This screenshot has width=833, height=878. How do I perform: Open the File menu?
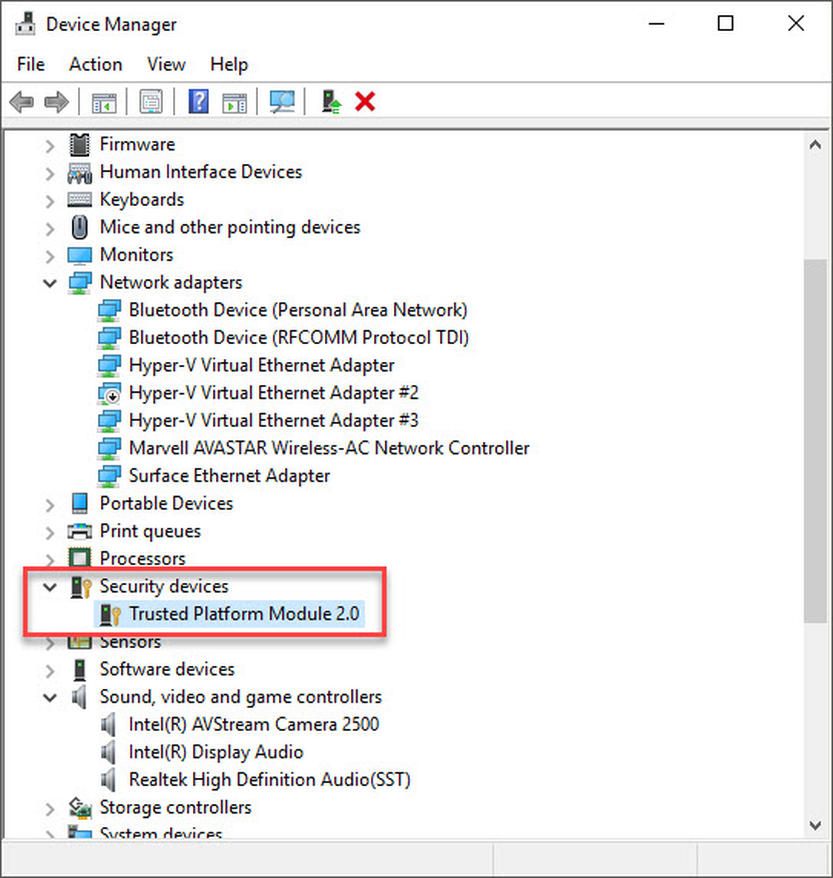(30, 64)
